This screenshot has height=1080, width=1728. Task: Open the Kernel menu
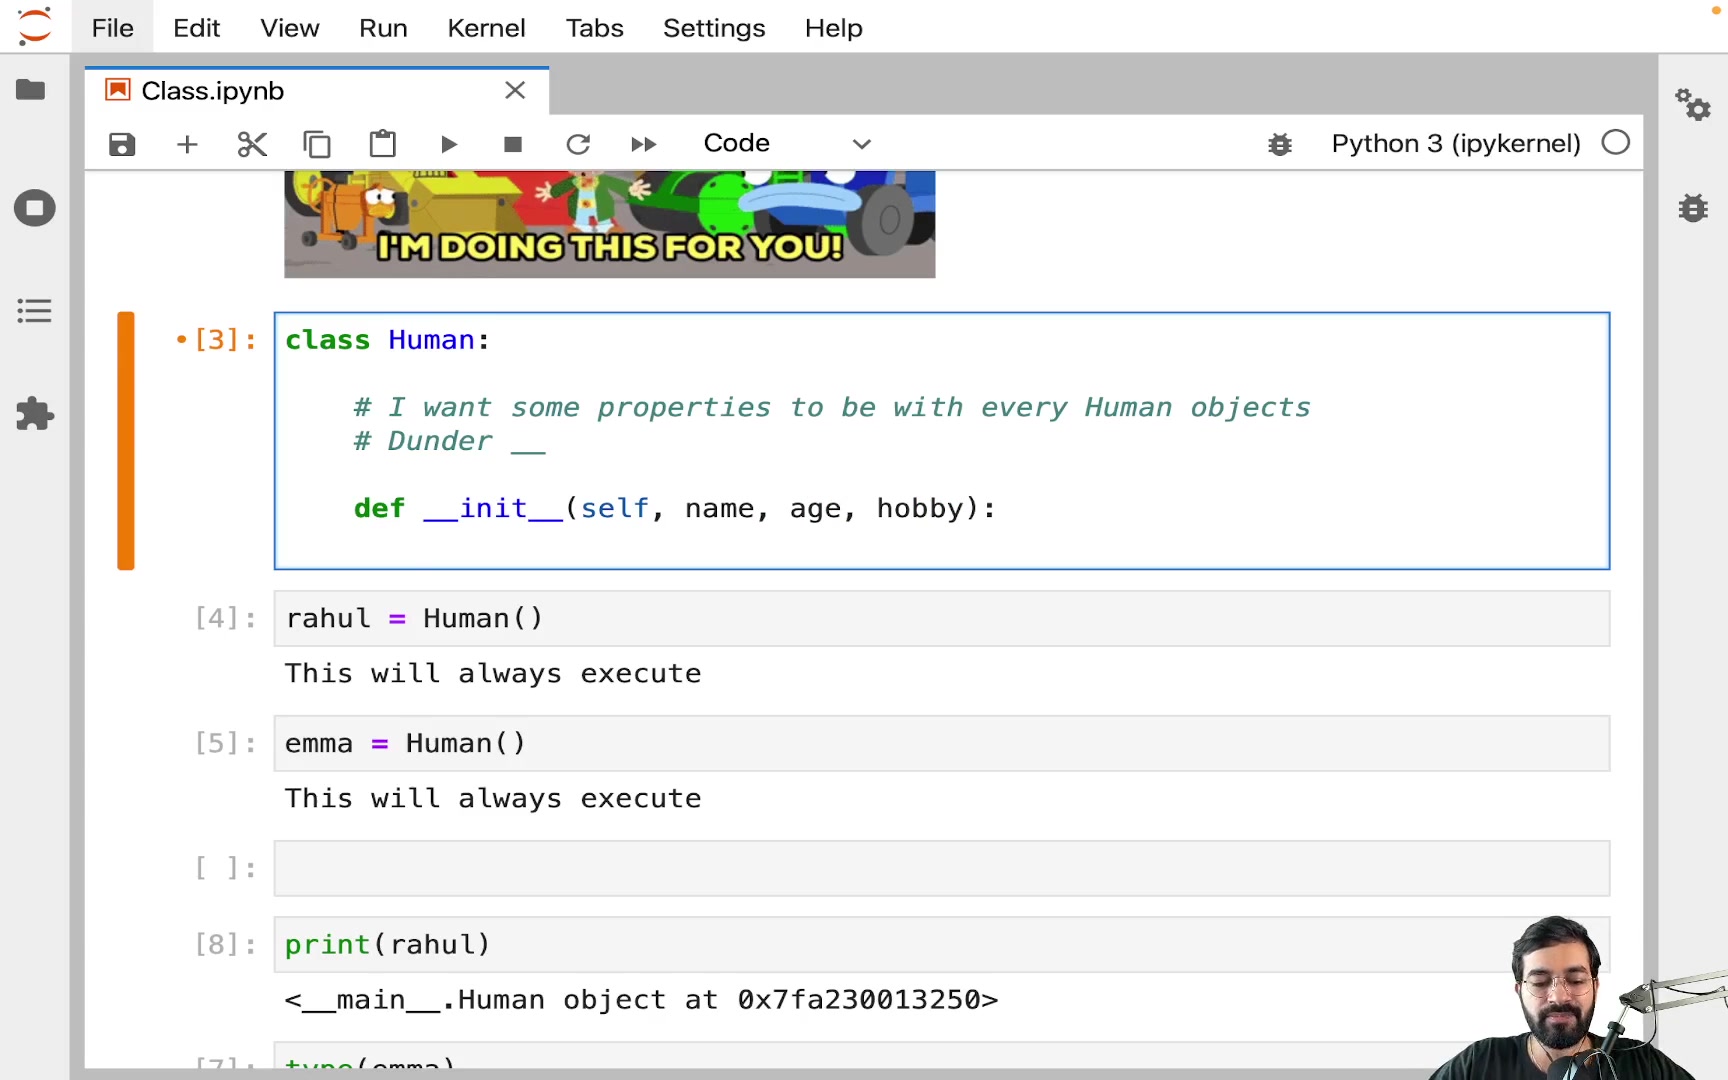(x=486, y=28)
